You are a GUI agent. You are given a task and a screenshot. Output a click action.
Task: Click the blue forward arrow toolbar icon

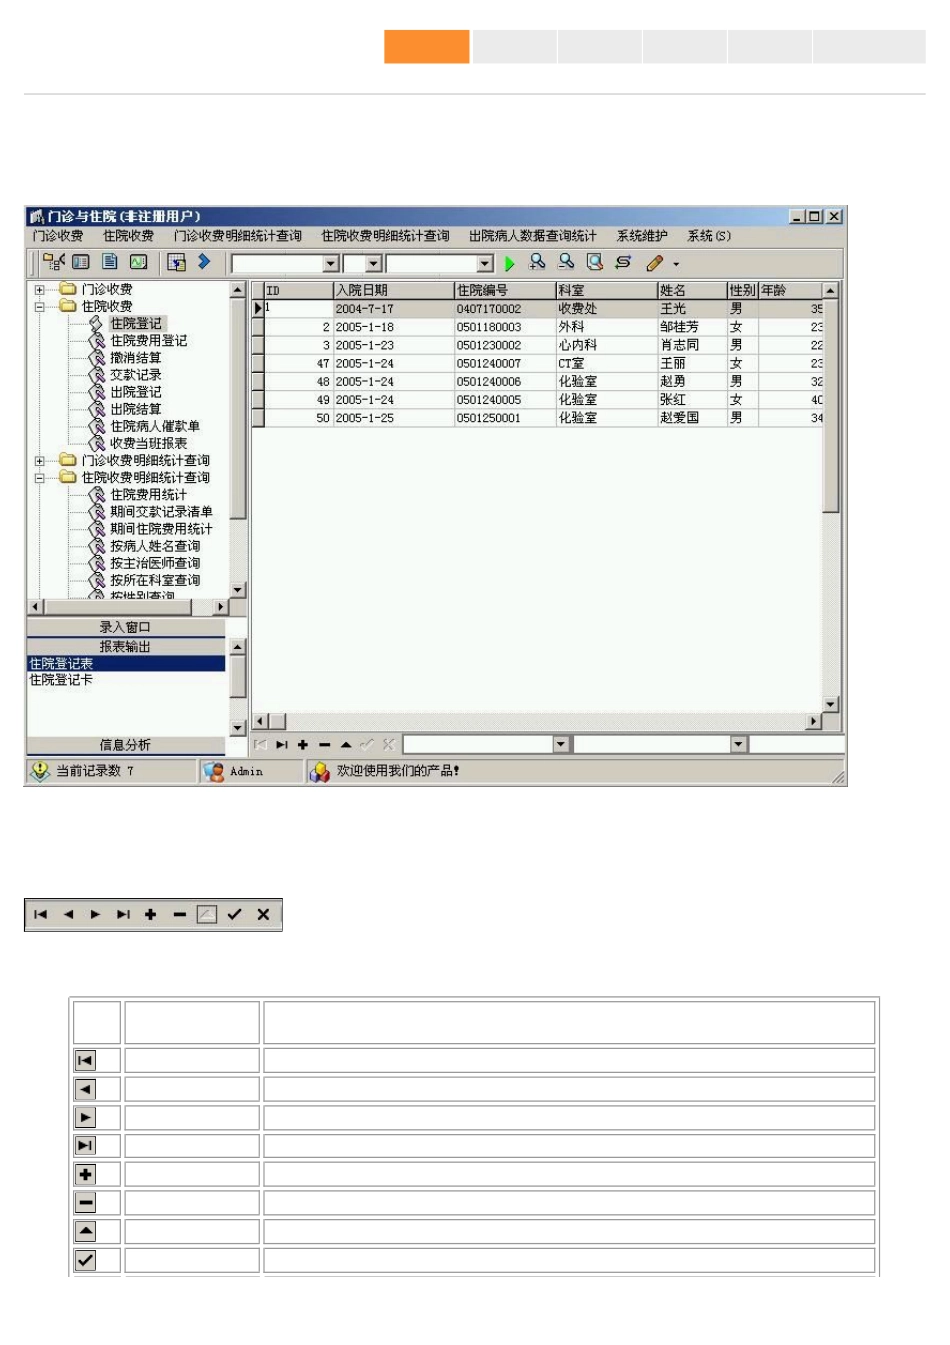click(x=204, y=262)
